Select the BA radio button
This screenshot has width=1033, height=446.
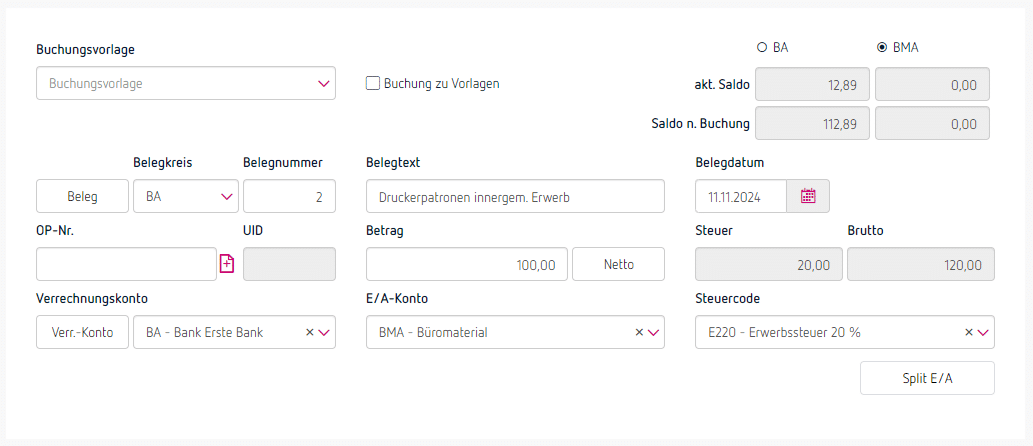(x=762, y=47)
